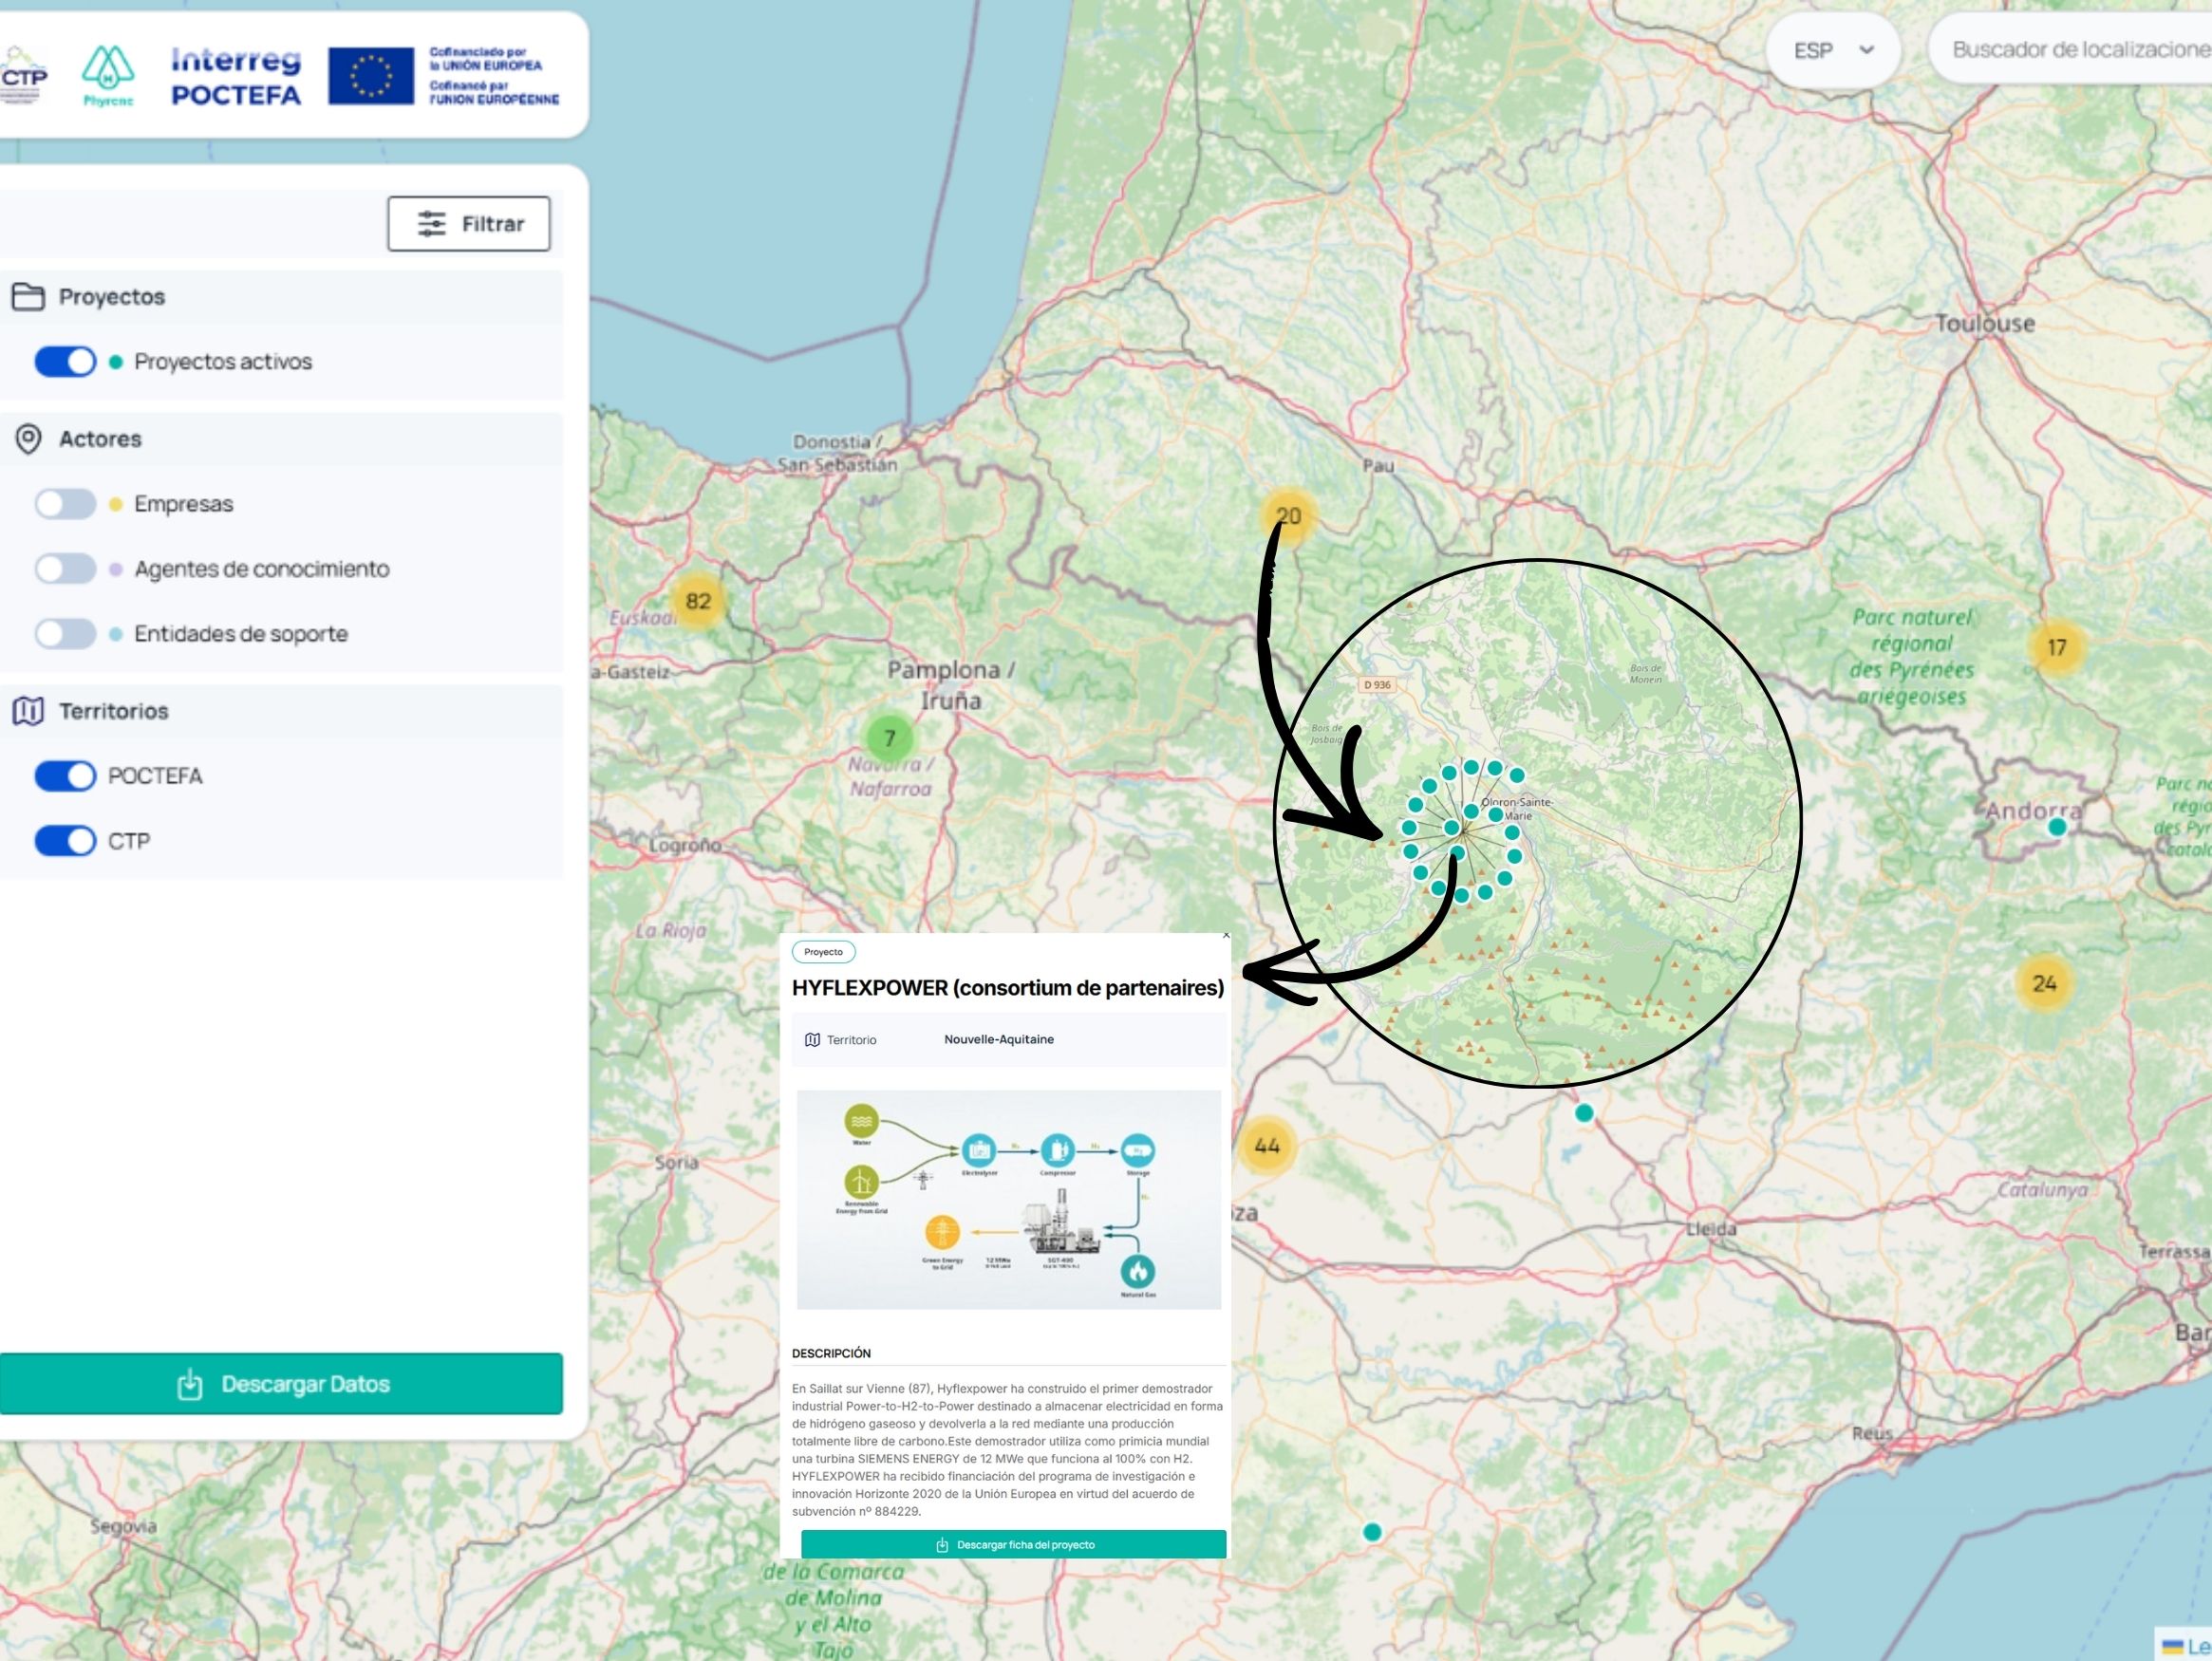Screen dimensions: 2212x1661
Task: Click the green cluster marker 7
Action: (889, 738)
